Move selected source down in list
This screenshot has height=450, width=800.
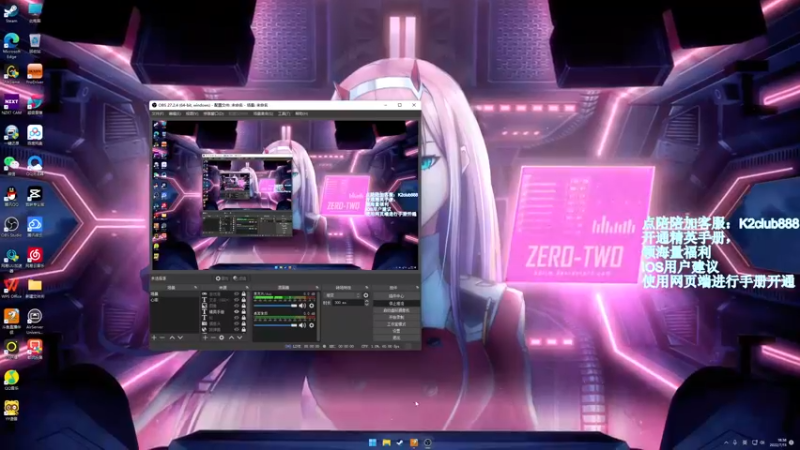(239, 337)
